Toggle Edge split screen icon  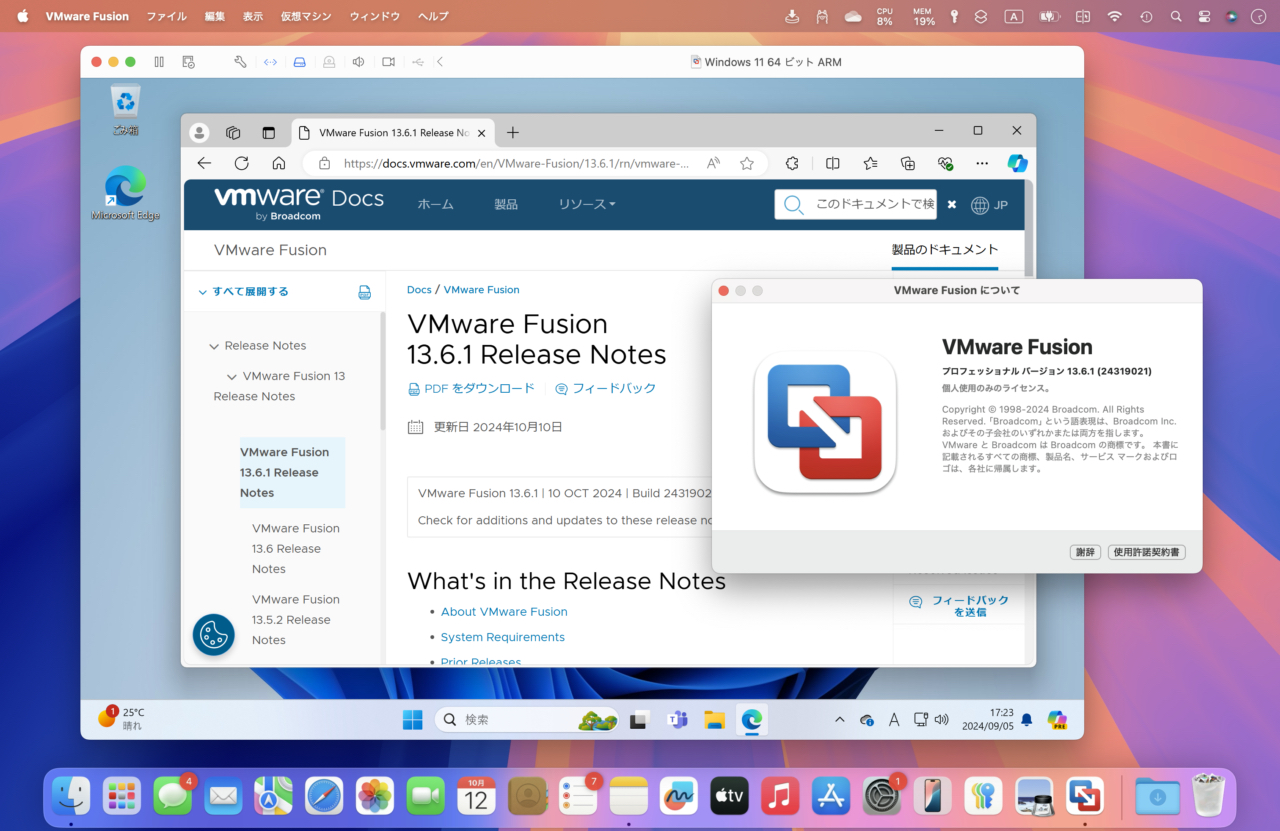(833, 163)
